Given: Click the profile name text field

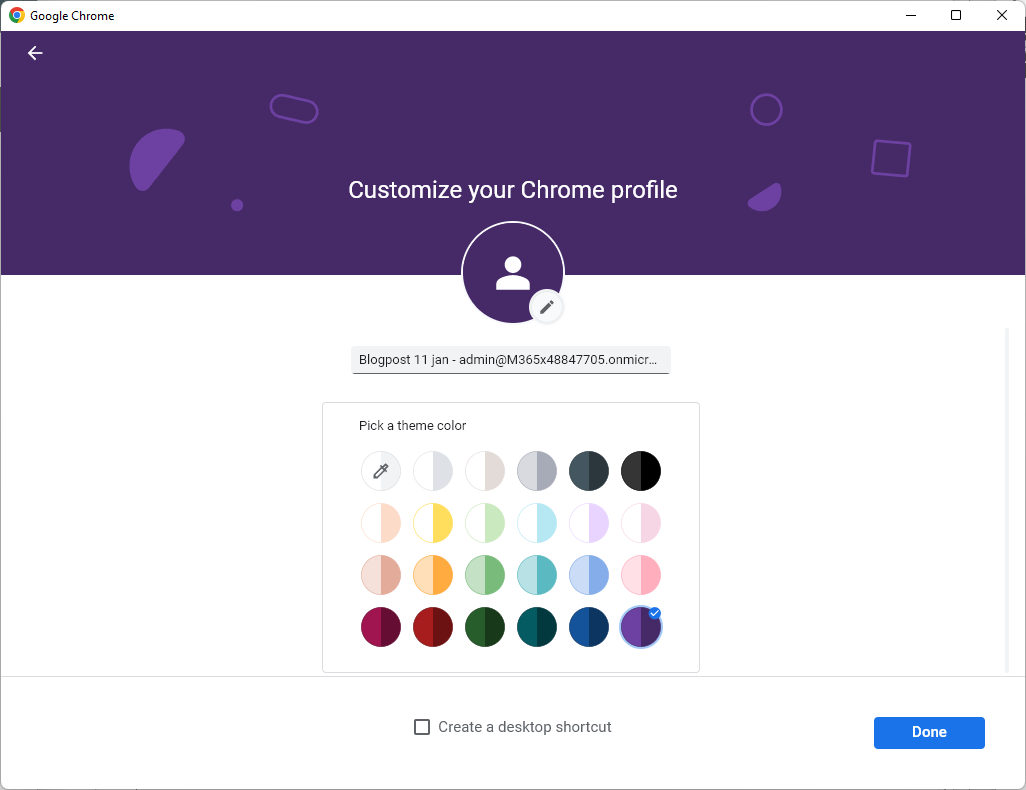Looking at the screenshot, I should tap(510, 360).
